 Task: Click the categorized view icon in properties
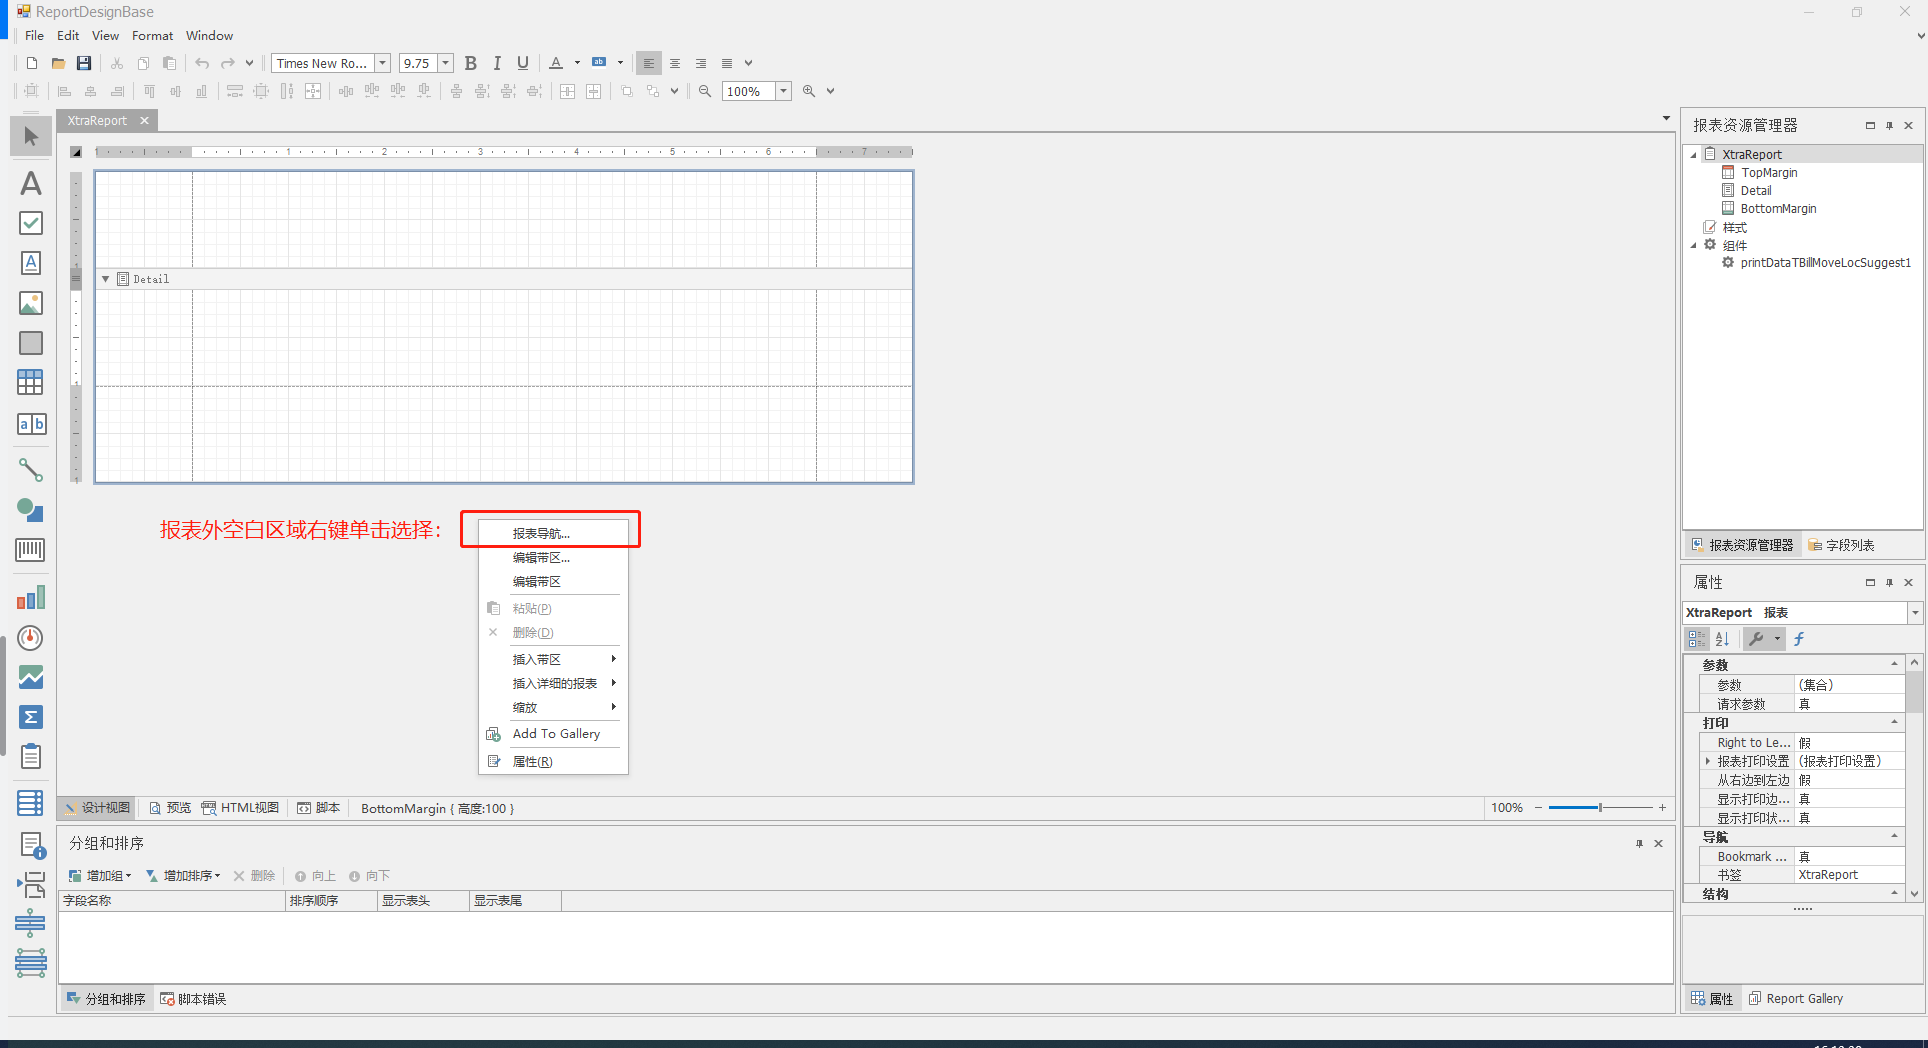click(x=1697, y=639)
